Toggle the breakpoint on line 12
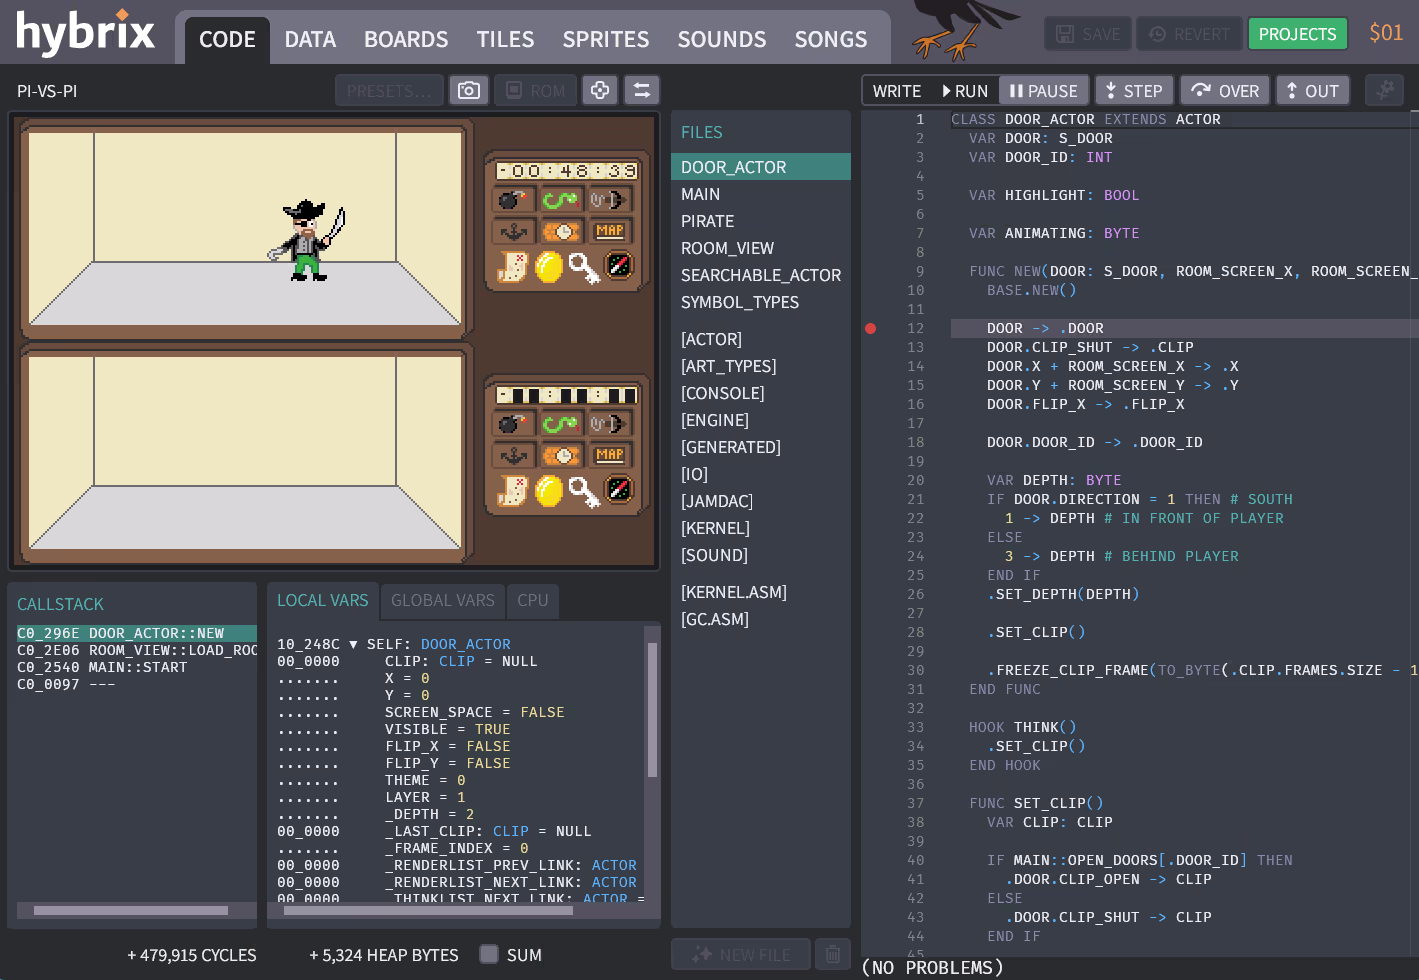 coord(870,328)
